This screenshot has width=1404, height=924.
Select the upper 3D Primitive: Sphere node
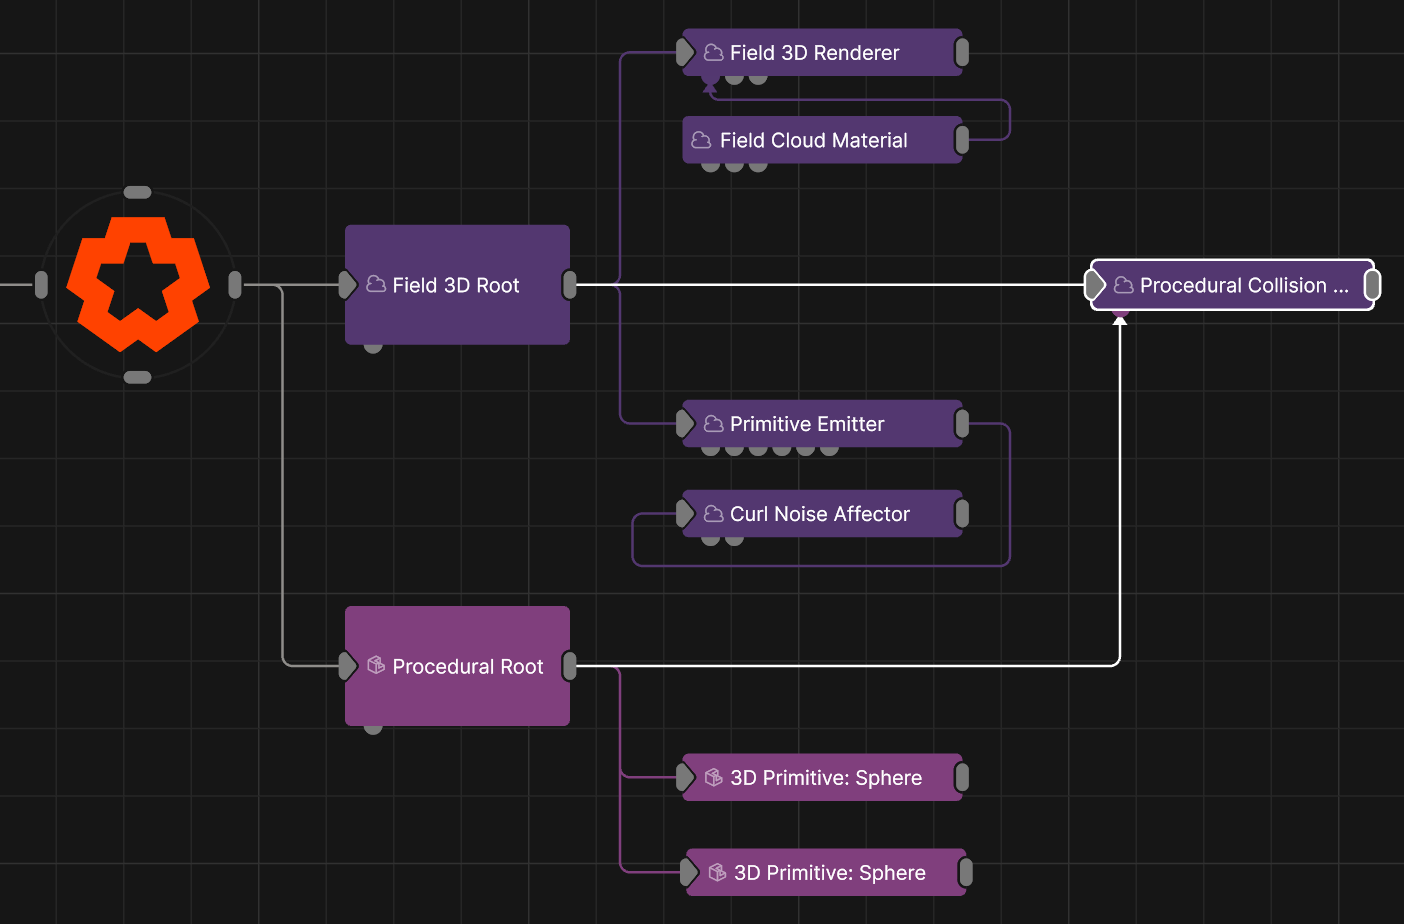[x=825, y=778]
